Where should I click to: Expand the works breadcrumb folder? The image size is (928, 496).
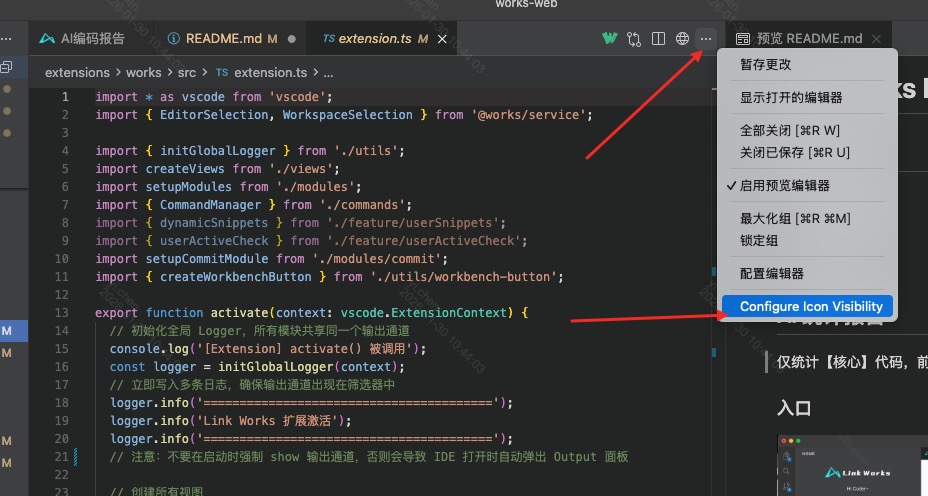point(143,73)
